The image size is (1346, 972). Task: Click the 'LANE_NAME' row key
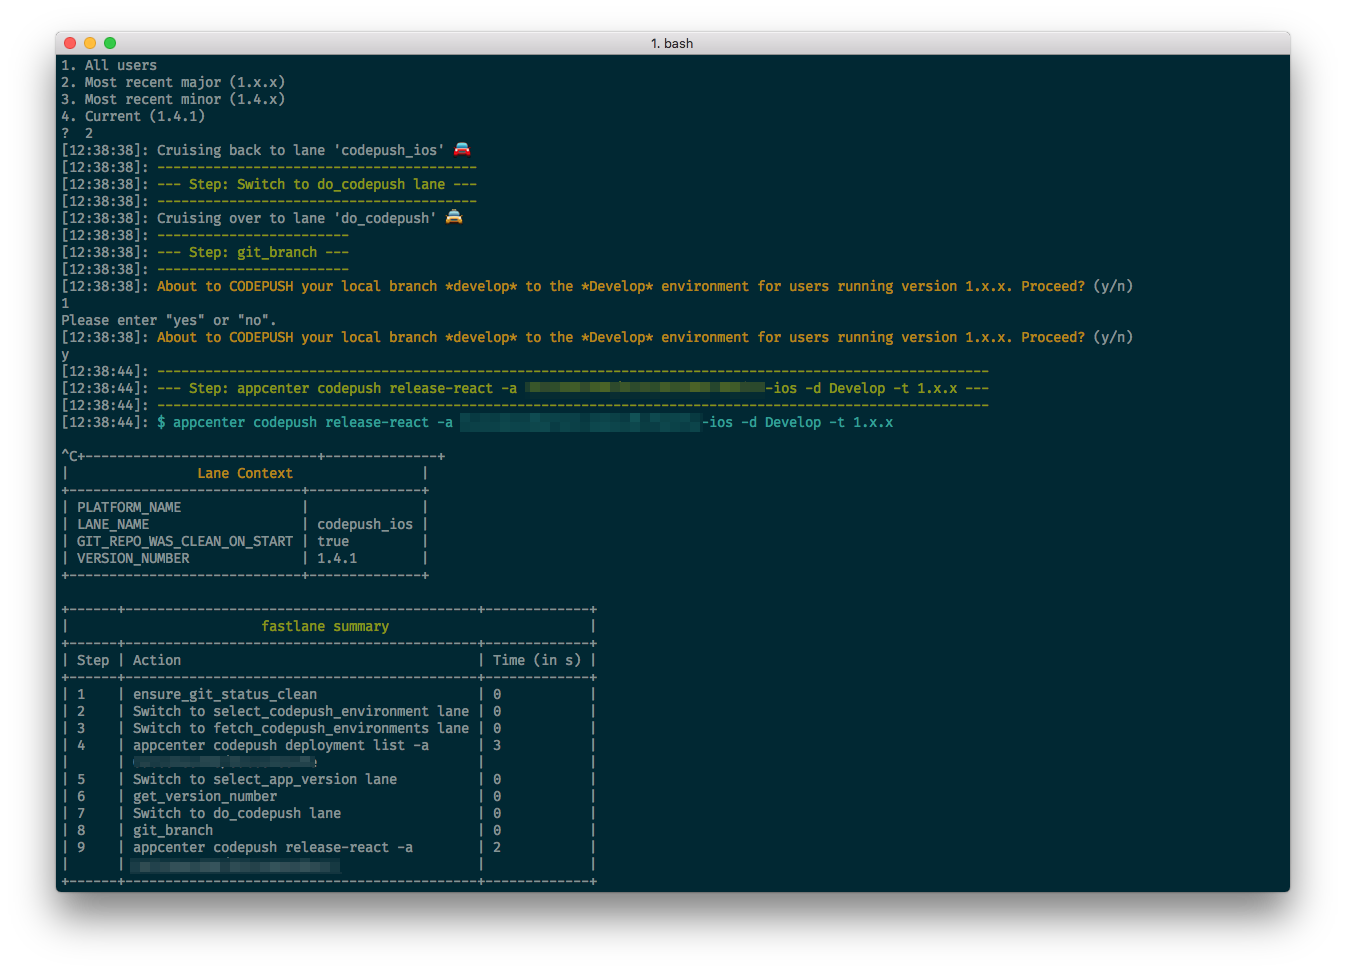[x=113, y=524]
